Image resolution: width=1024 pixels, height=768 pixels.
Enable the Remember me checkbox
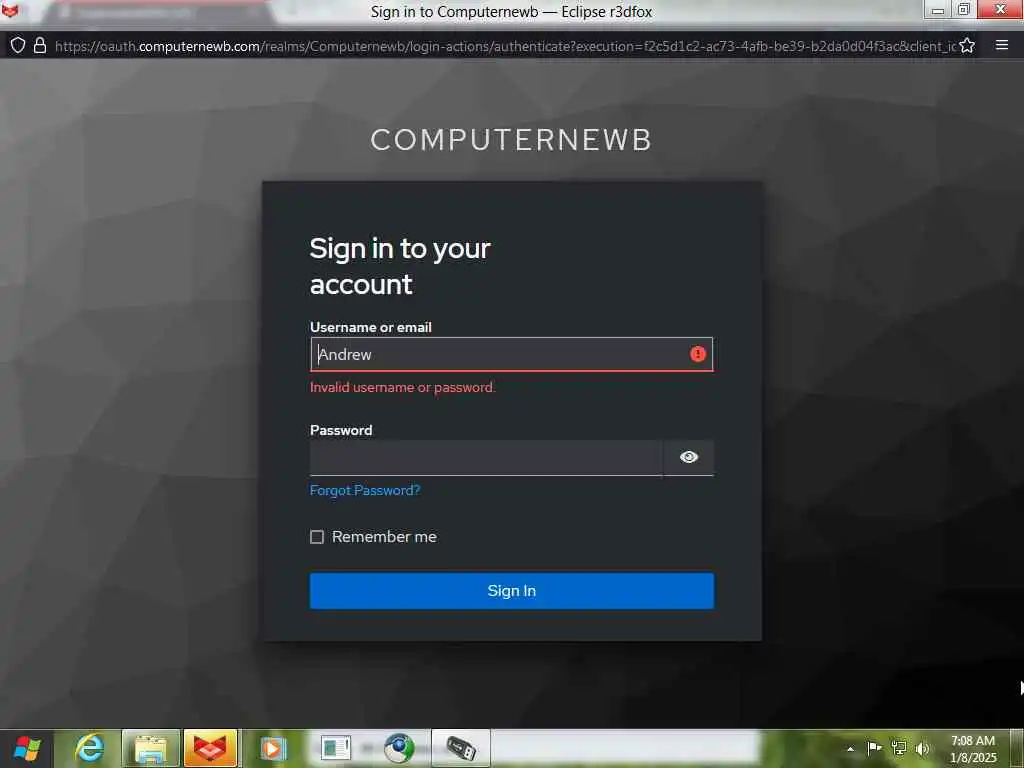tap(317, 537)
